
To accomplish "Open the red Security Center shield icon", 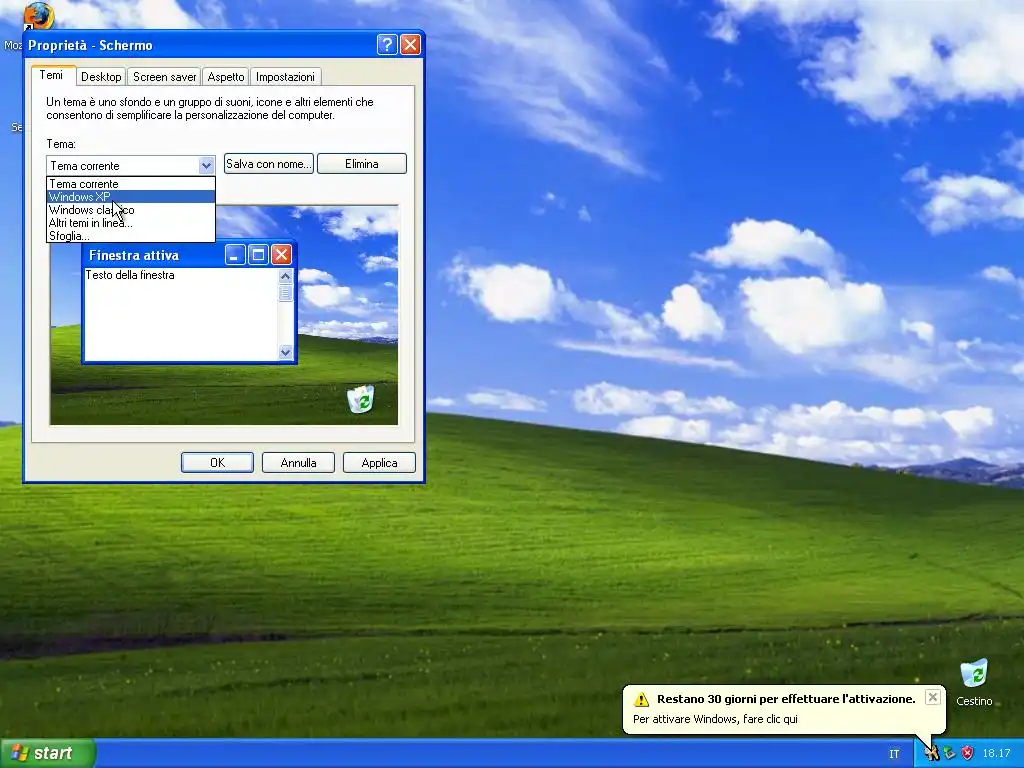I will click(x=967, y=754).
